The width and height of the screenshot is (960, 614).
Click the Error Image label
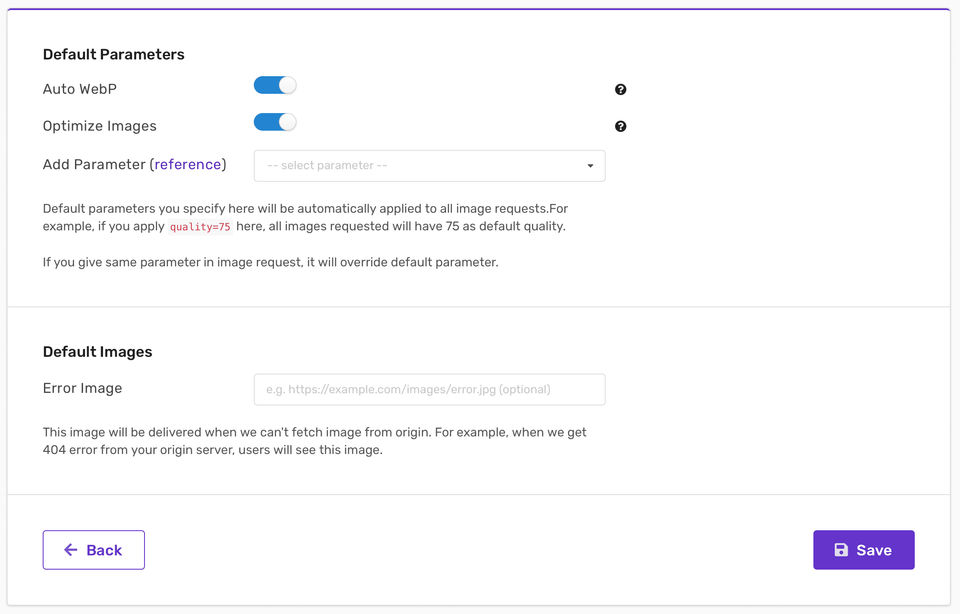coord(82,388)
